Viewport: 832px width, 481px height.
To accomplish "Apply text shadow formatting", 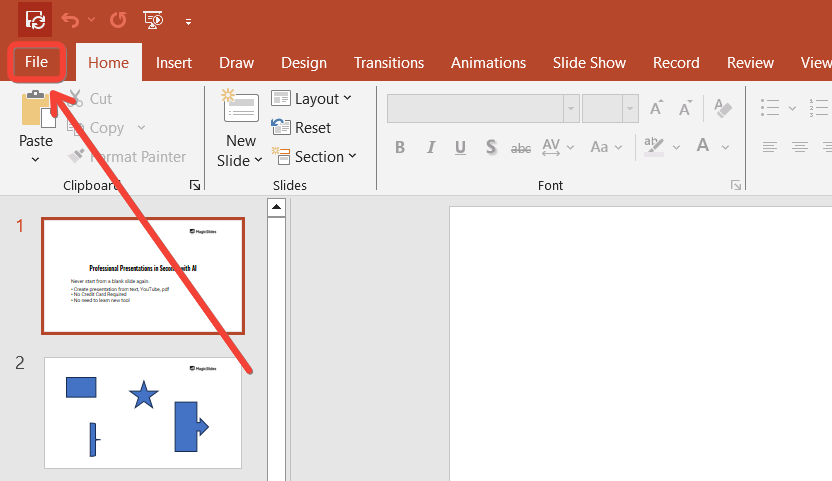I will 491,147.
